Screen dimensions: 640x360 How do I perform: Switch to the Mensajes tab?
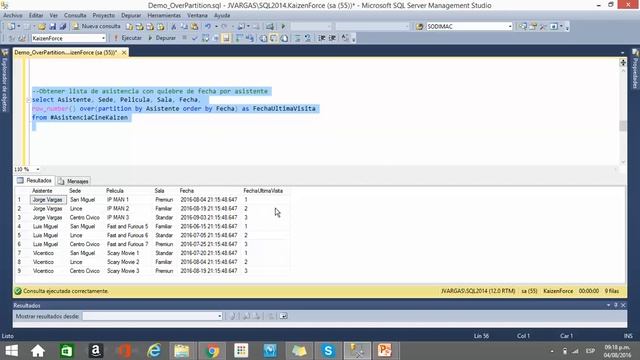73,181
